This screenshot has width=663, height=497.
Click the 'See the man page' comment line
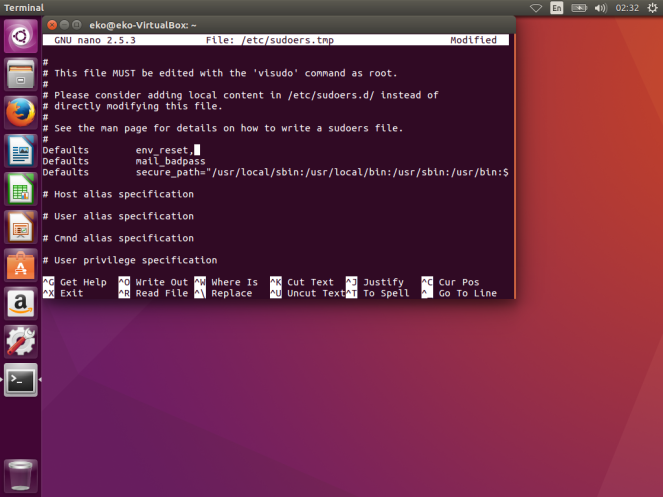click(x=223, y=128)
